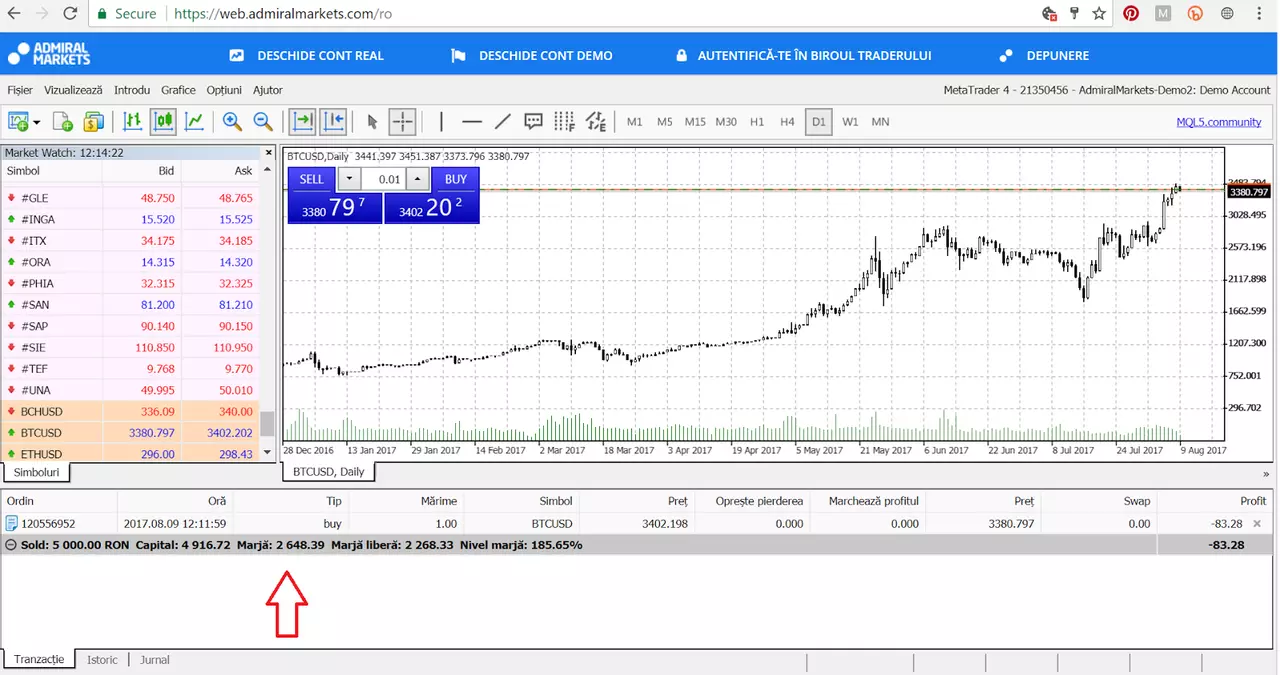Set timeframe to H1

point(757,122)
